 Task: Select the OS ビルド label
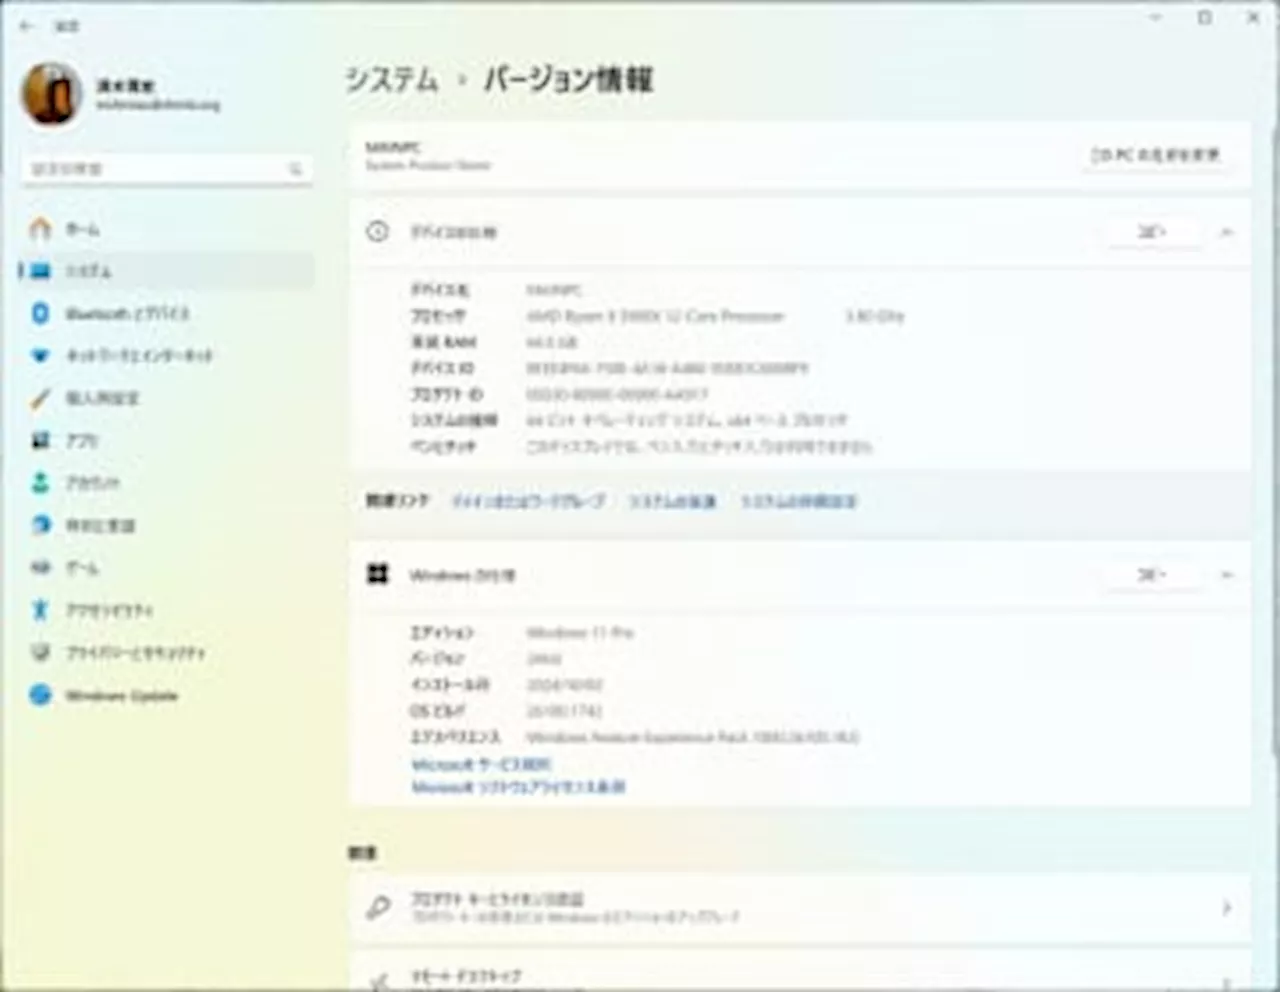437,711
